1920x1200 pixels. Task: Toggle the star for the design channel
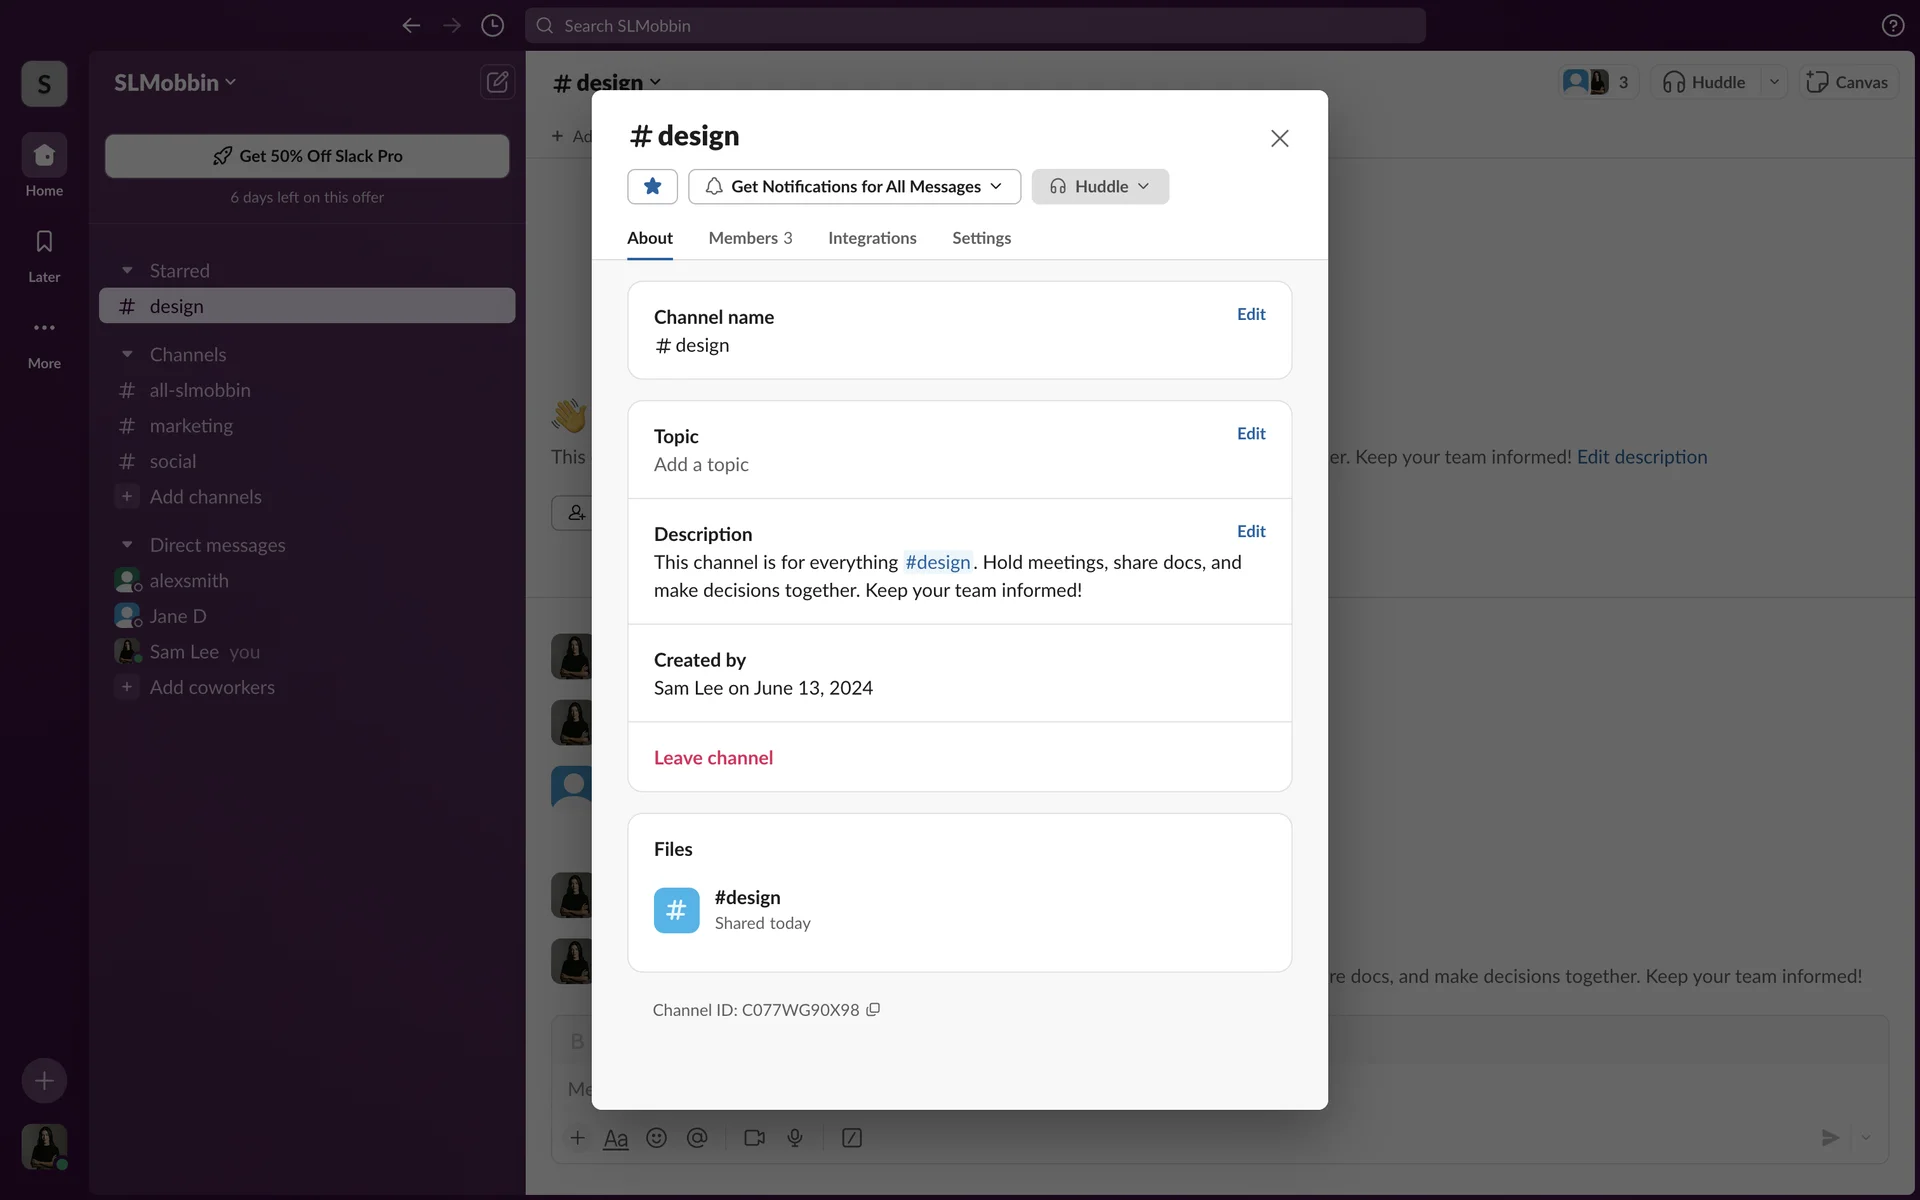652,186
